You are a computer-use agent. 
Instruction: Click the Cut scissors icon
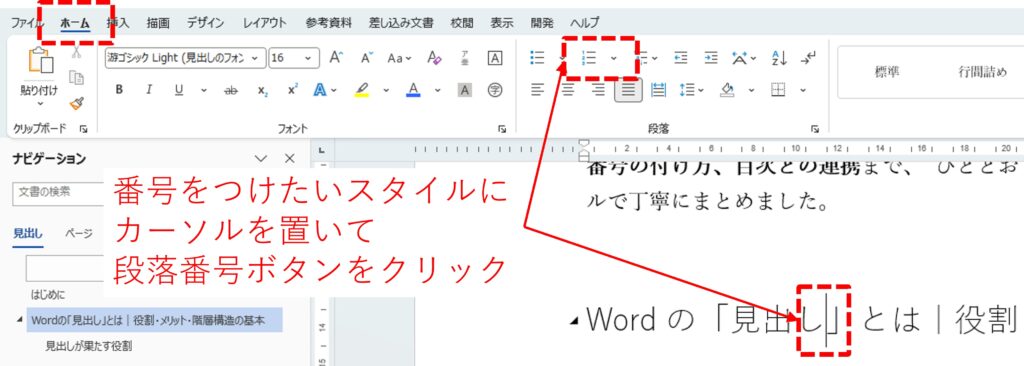[76, 52]
